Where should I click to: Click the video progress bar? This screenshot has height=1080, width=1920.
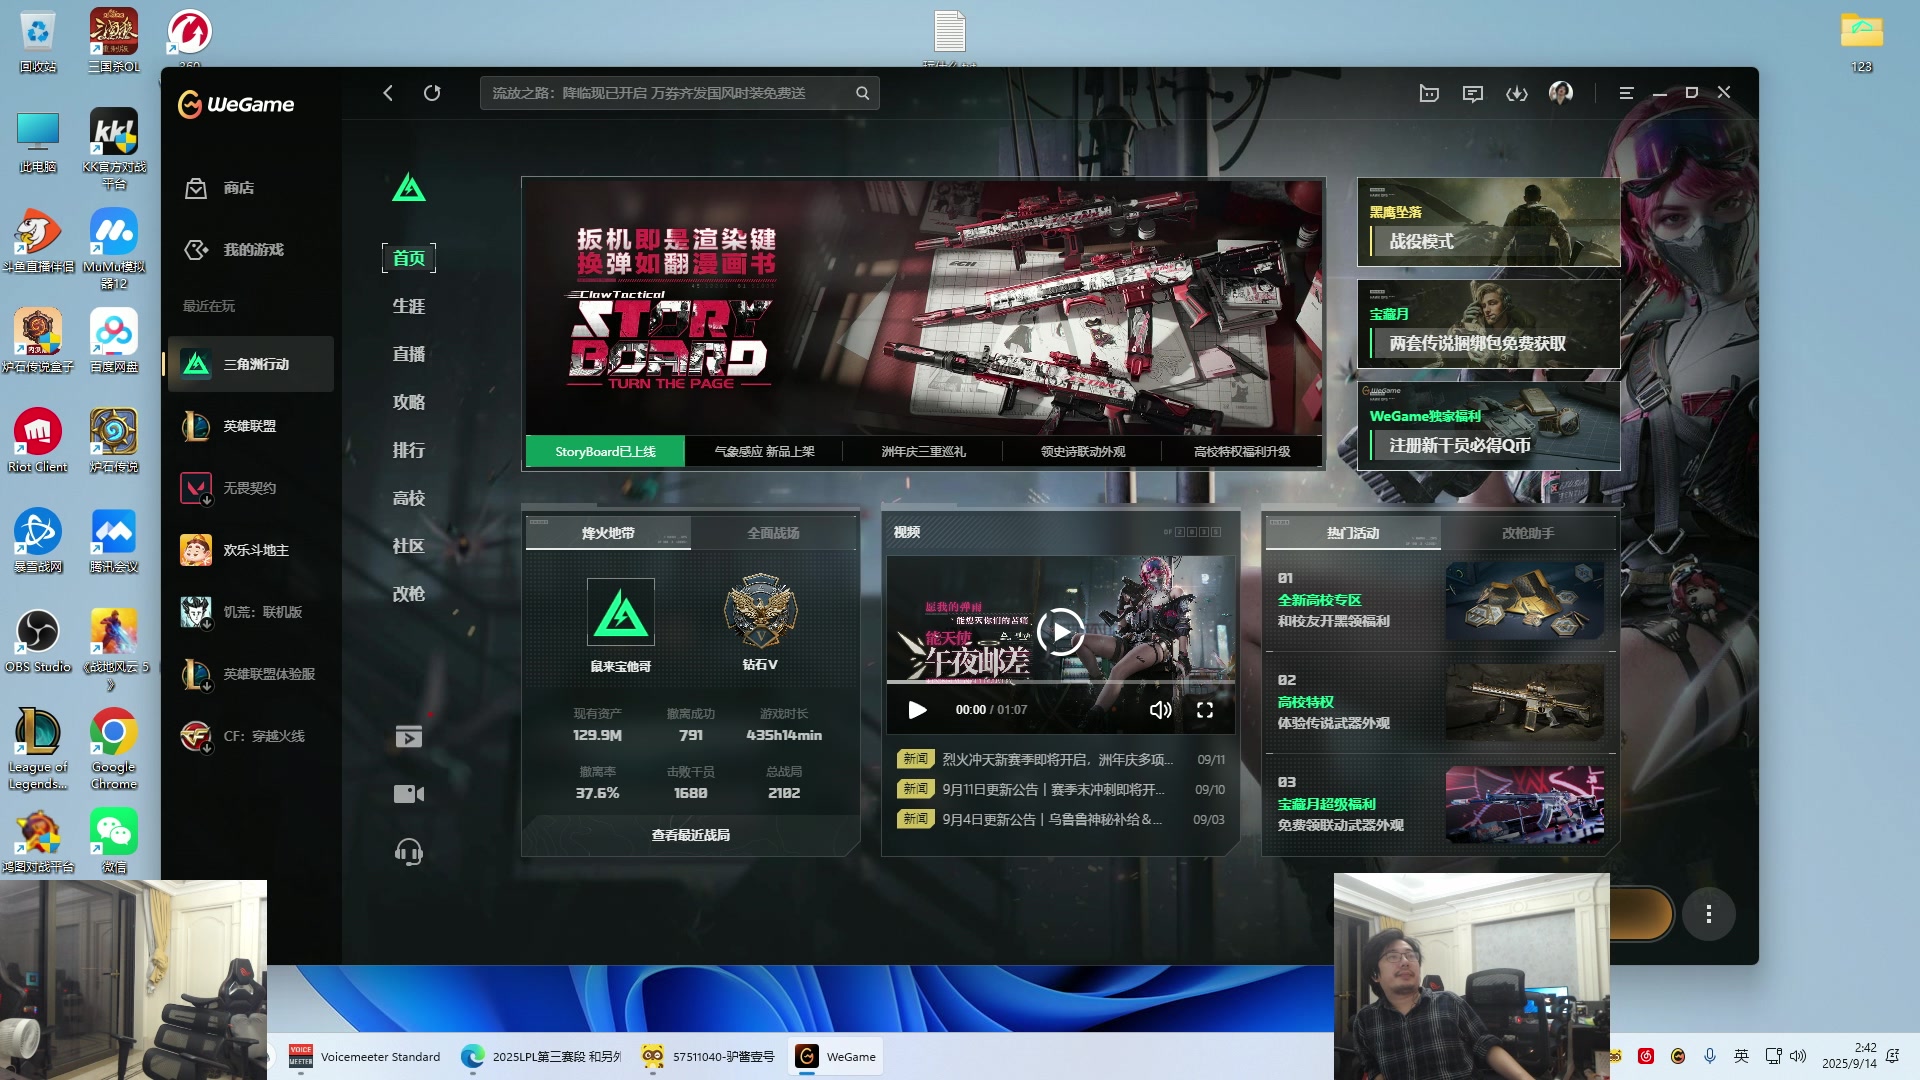tap(1061, 682)
